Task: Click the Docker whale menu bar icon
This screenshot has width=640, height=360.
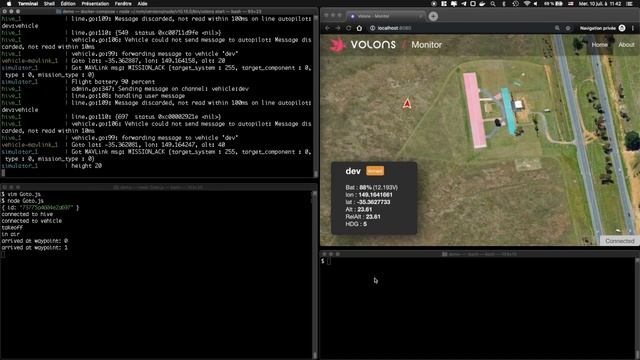Action: click(482, 4)
